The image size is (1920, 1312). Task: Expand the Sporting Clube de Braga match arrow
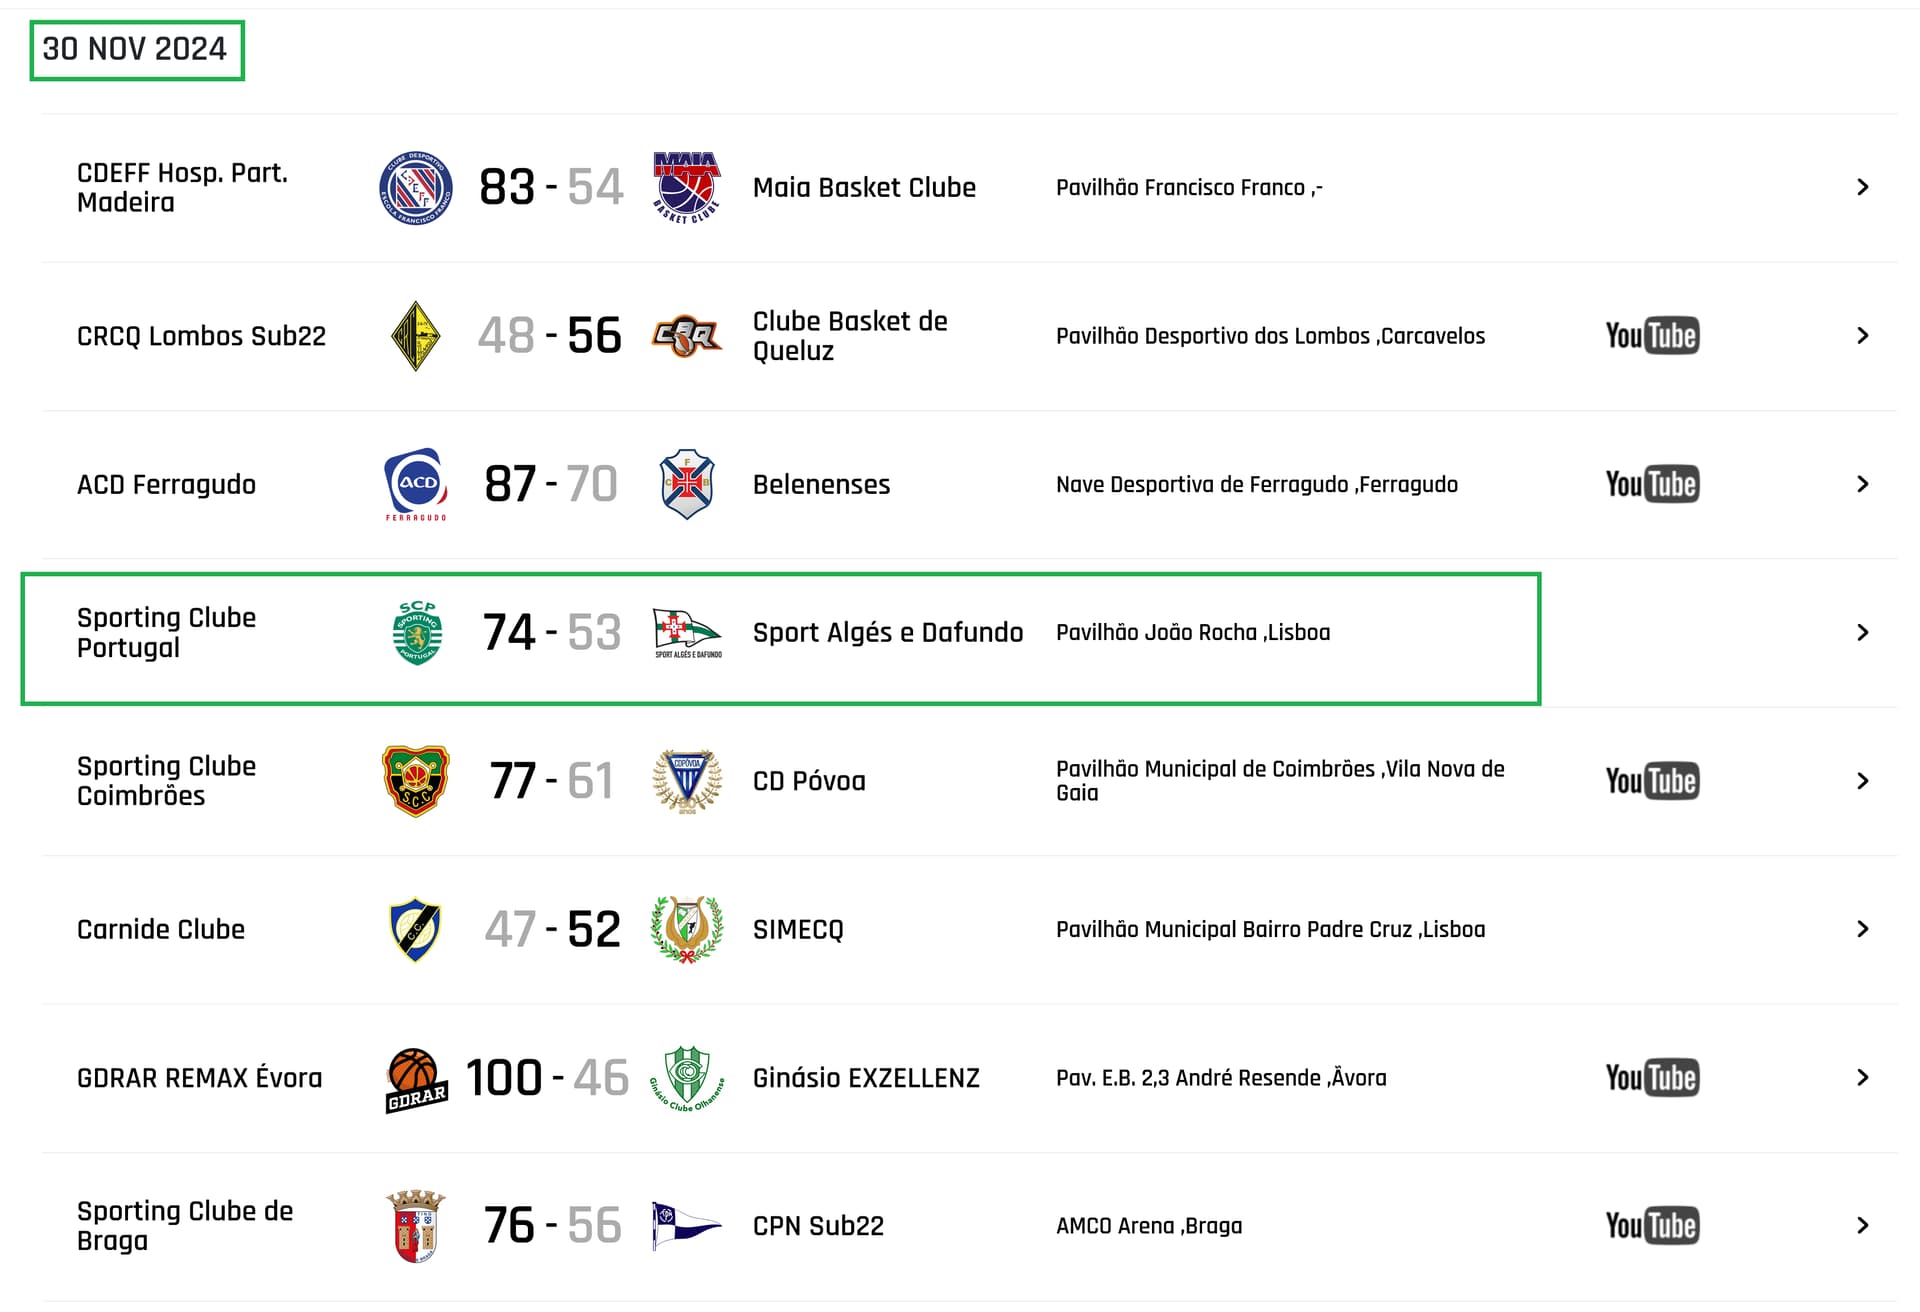(x=1862, y=1226)
